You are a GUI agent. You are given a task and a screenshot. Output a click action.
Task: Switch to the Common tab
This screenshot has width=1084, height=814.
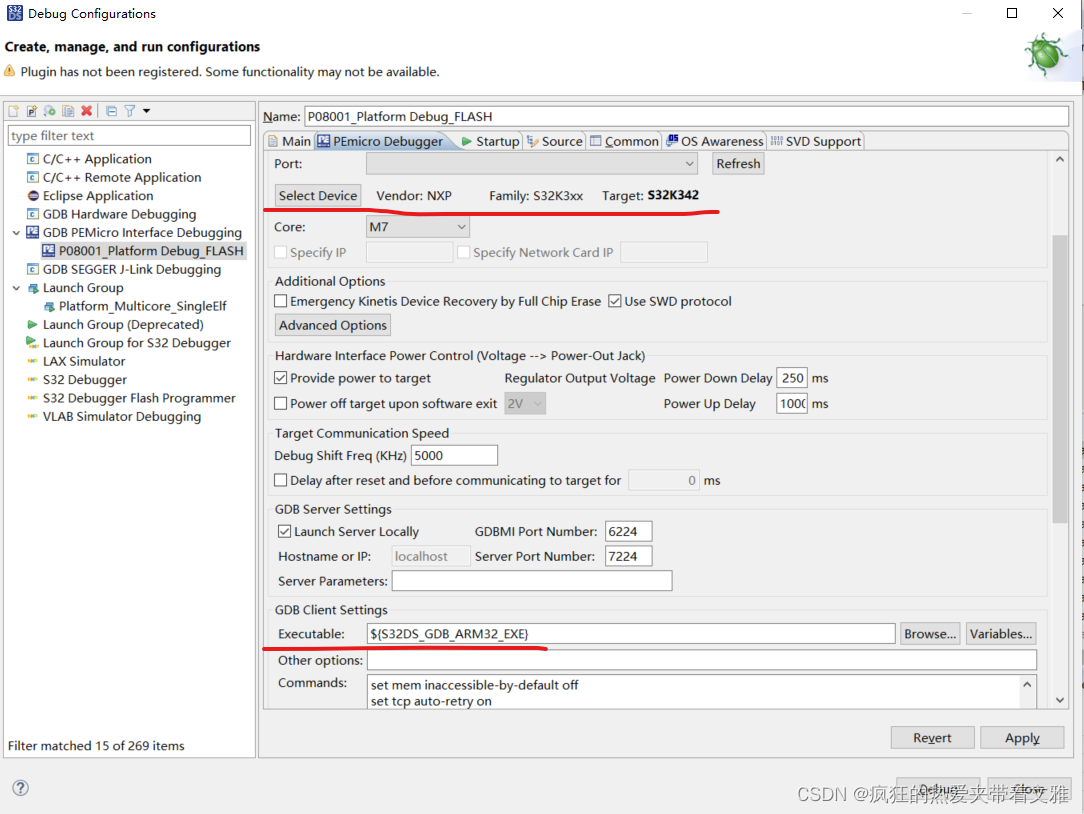(x=624, y=141)
